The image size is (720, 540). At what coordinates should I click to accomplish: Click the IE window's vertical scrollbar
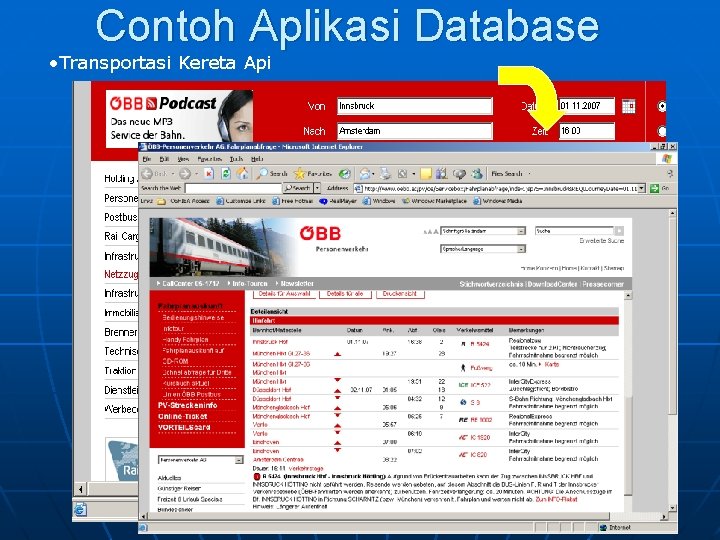click(673, 358)
